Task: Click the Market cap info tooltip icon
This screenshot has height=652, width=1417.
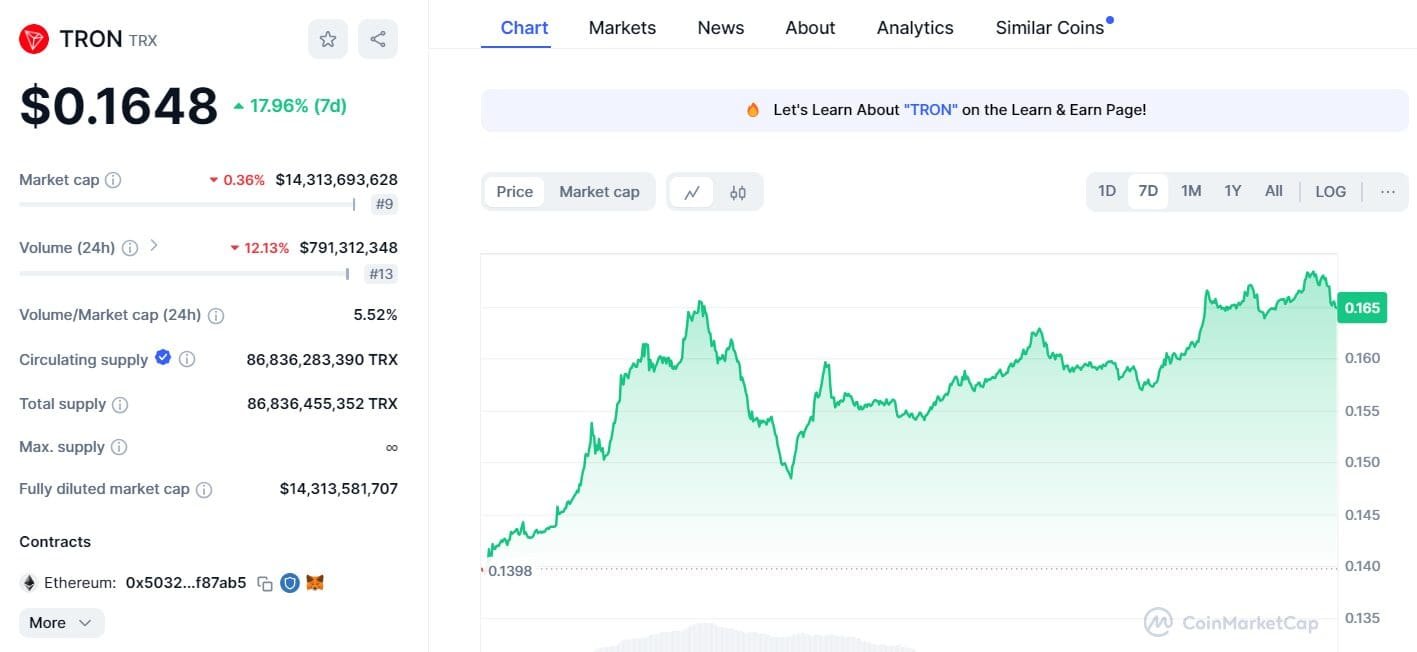Action: pos(112,180)
